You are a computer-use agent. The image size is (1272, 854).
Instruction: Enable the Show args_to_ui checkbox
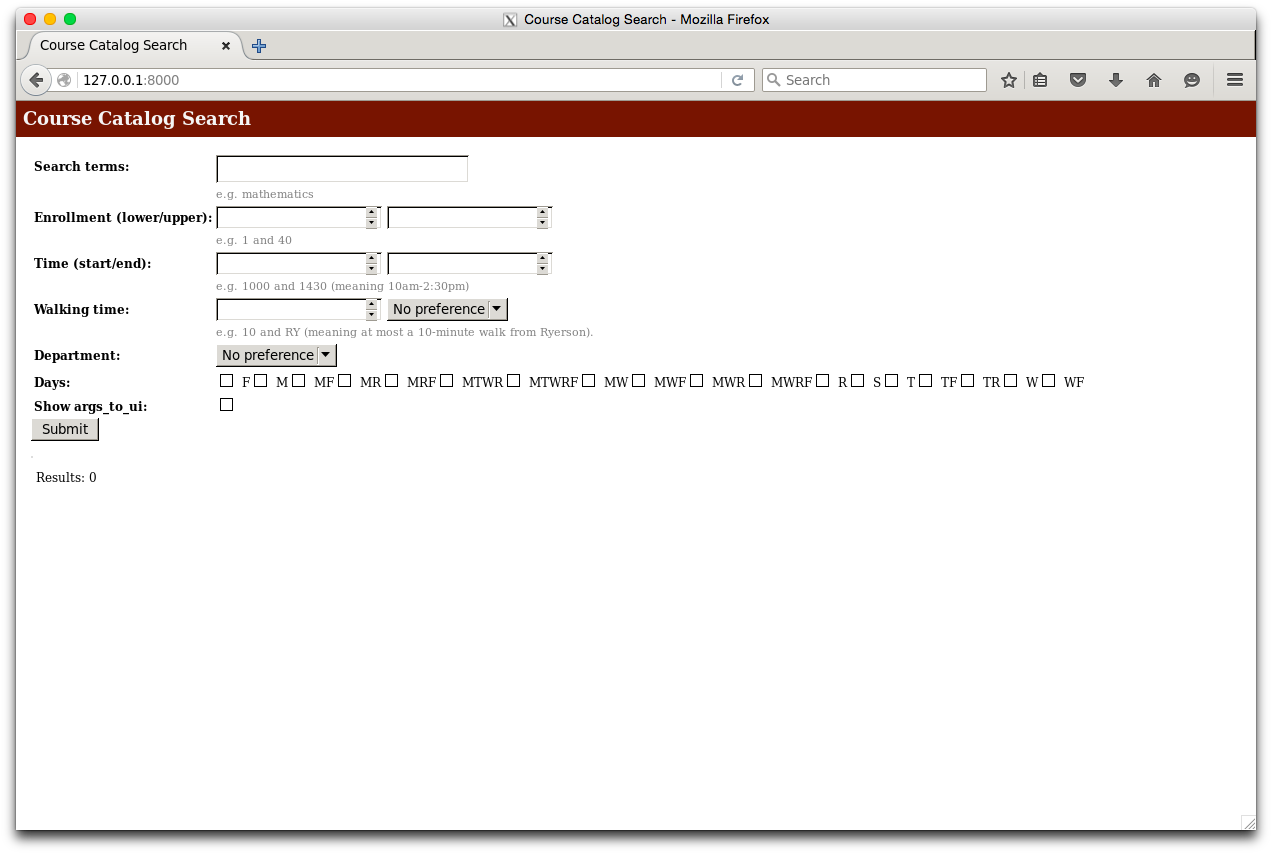[226, 405]
